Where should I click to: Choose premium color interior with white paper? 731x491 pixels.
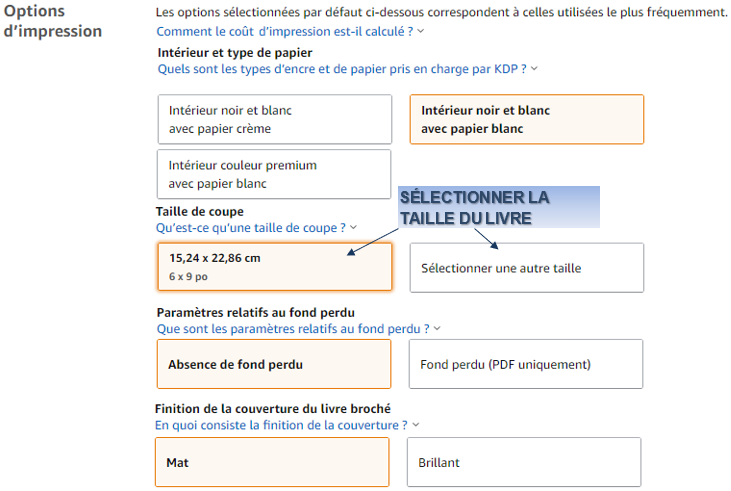(x=274, y=174)
